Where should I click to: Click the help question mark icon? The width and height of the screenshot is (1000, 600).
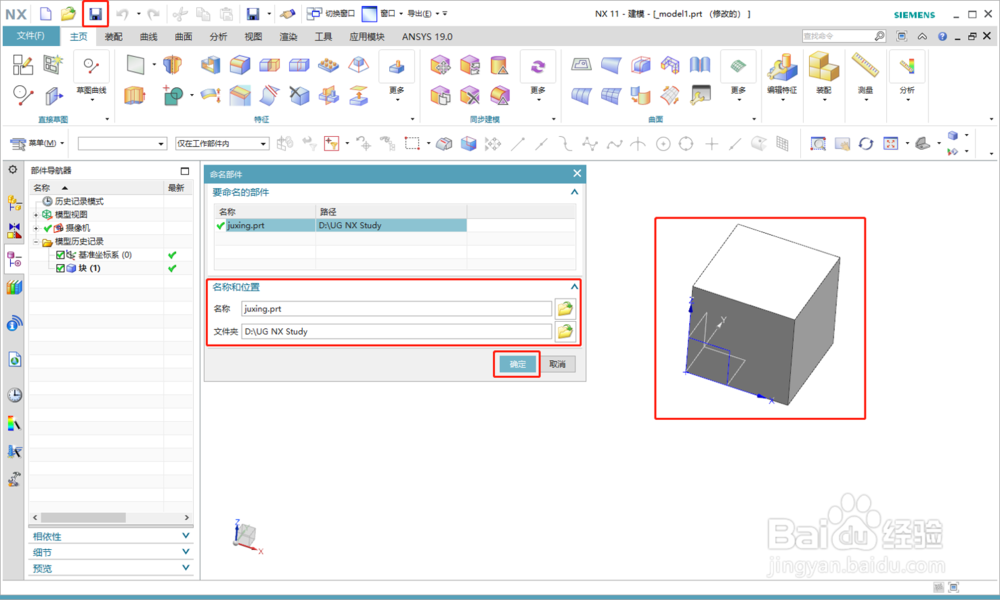(x=942, y=36)
